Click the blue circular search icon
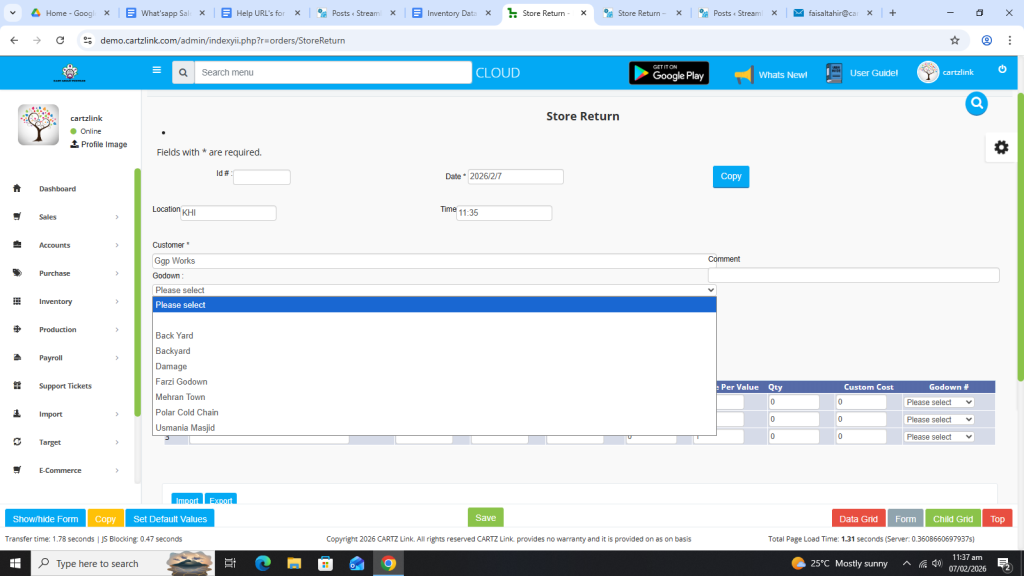This screenshot has height=576, width=1024. 977,103
